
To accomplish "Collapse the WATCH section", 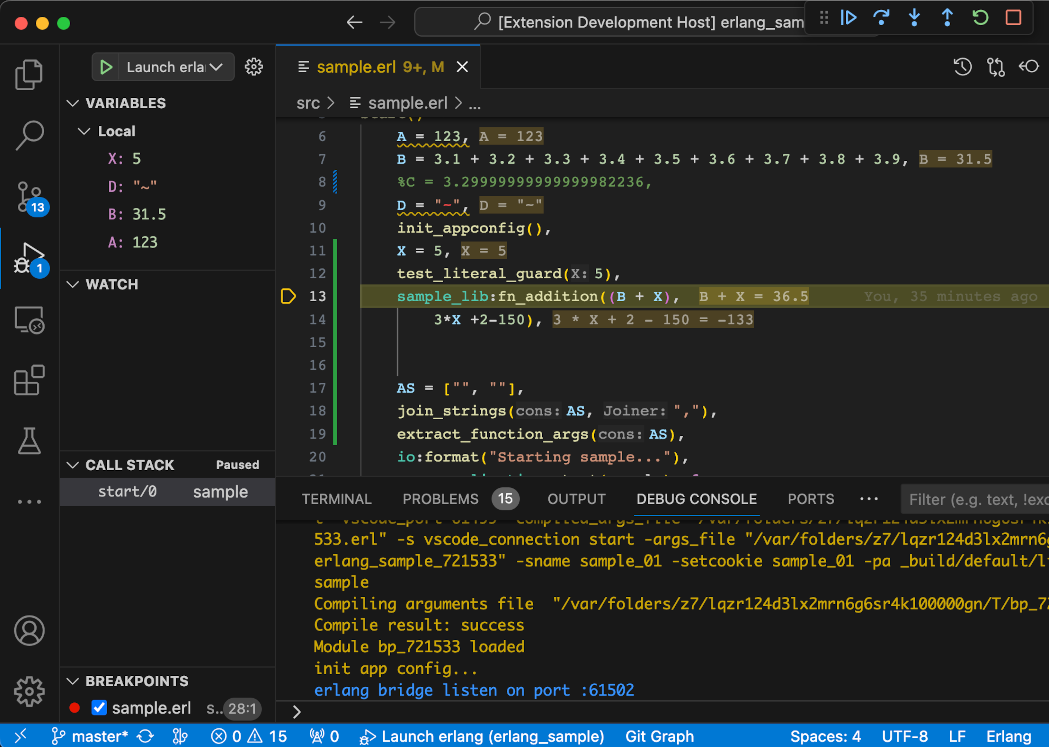I will click(73, 284).
